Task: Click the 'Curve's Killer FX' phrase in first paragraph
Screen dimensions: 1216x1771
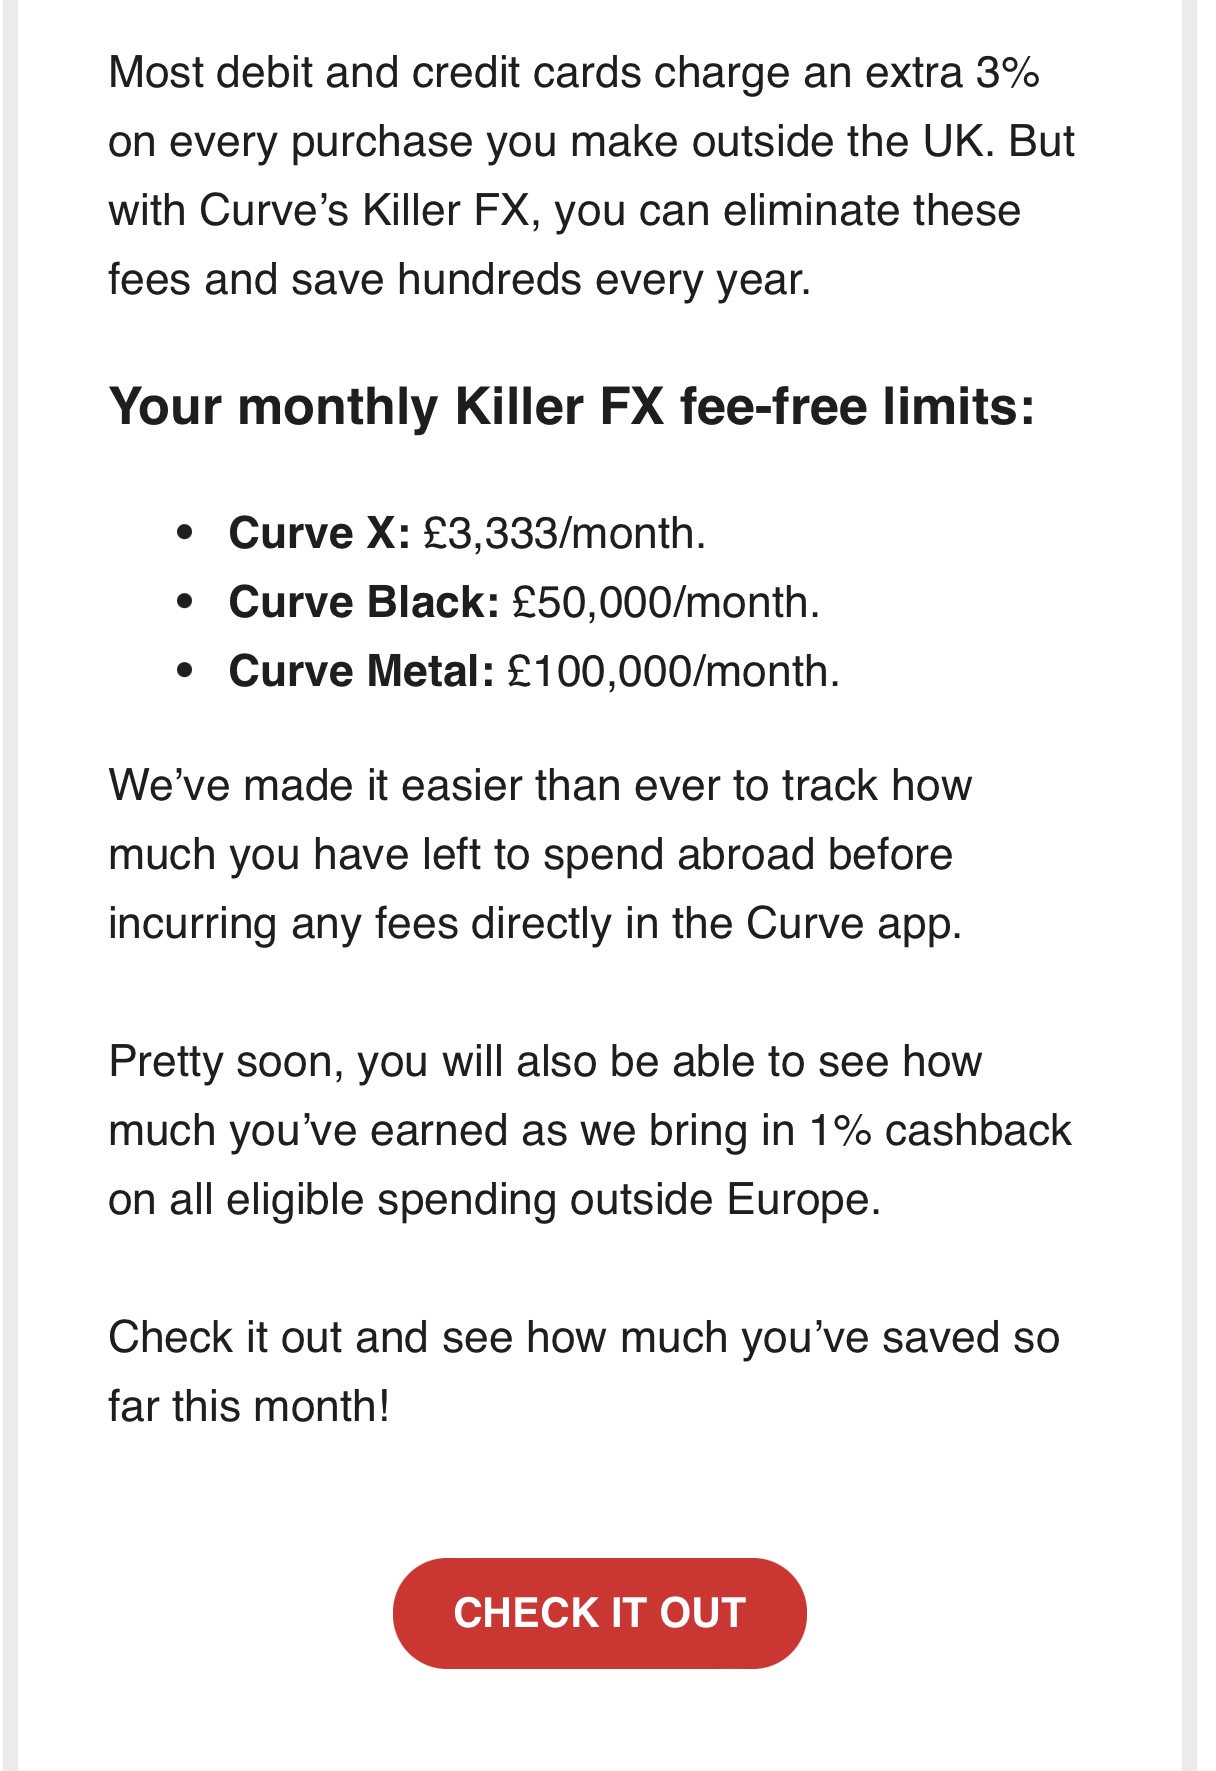Action: pos(363,211)
